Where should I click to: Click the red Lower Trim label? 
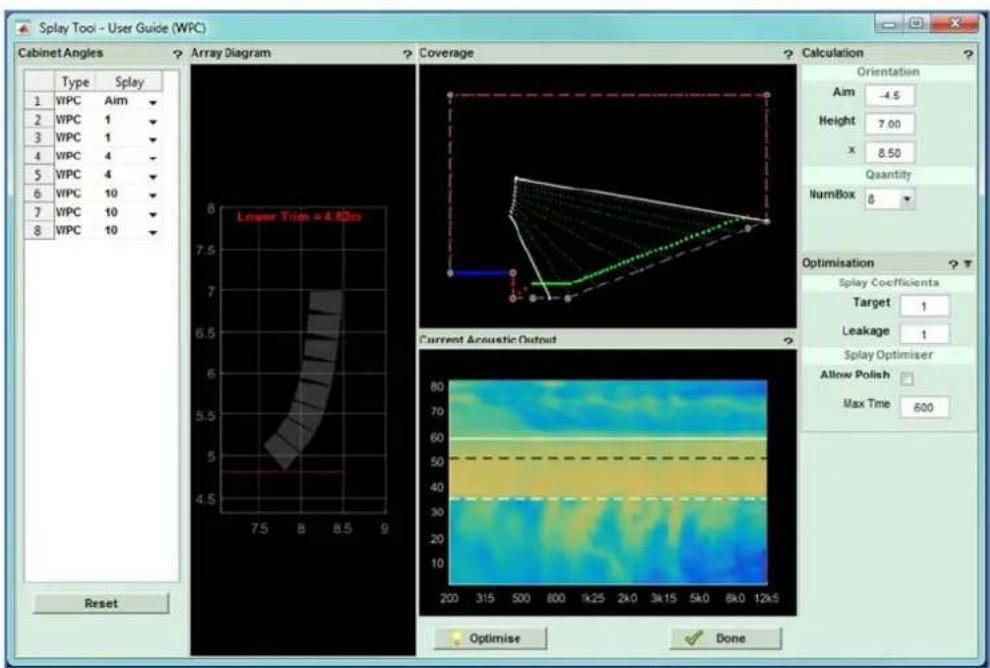coord(299,217)
